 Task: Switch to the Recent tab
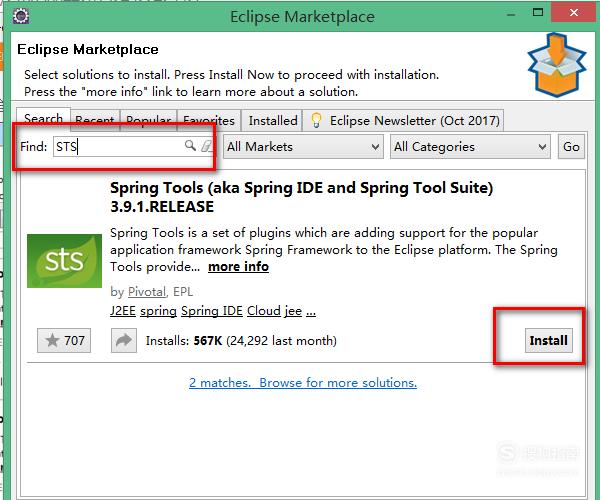click(x=95, y=121)
